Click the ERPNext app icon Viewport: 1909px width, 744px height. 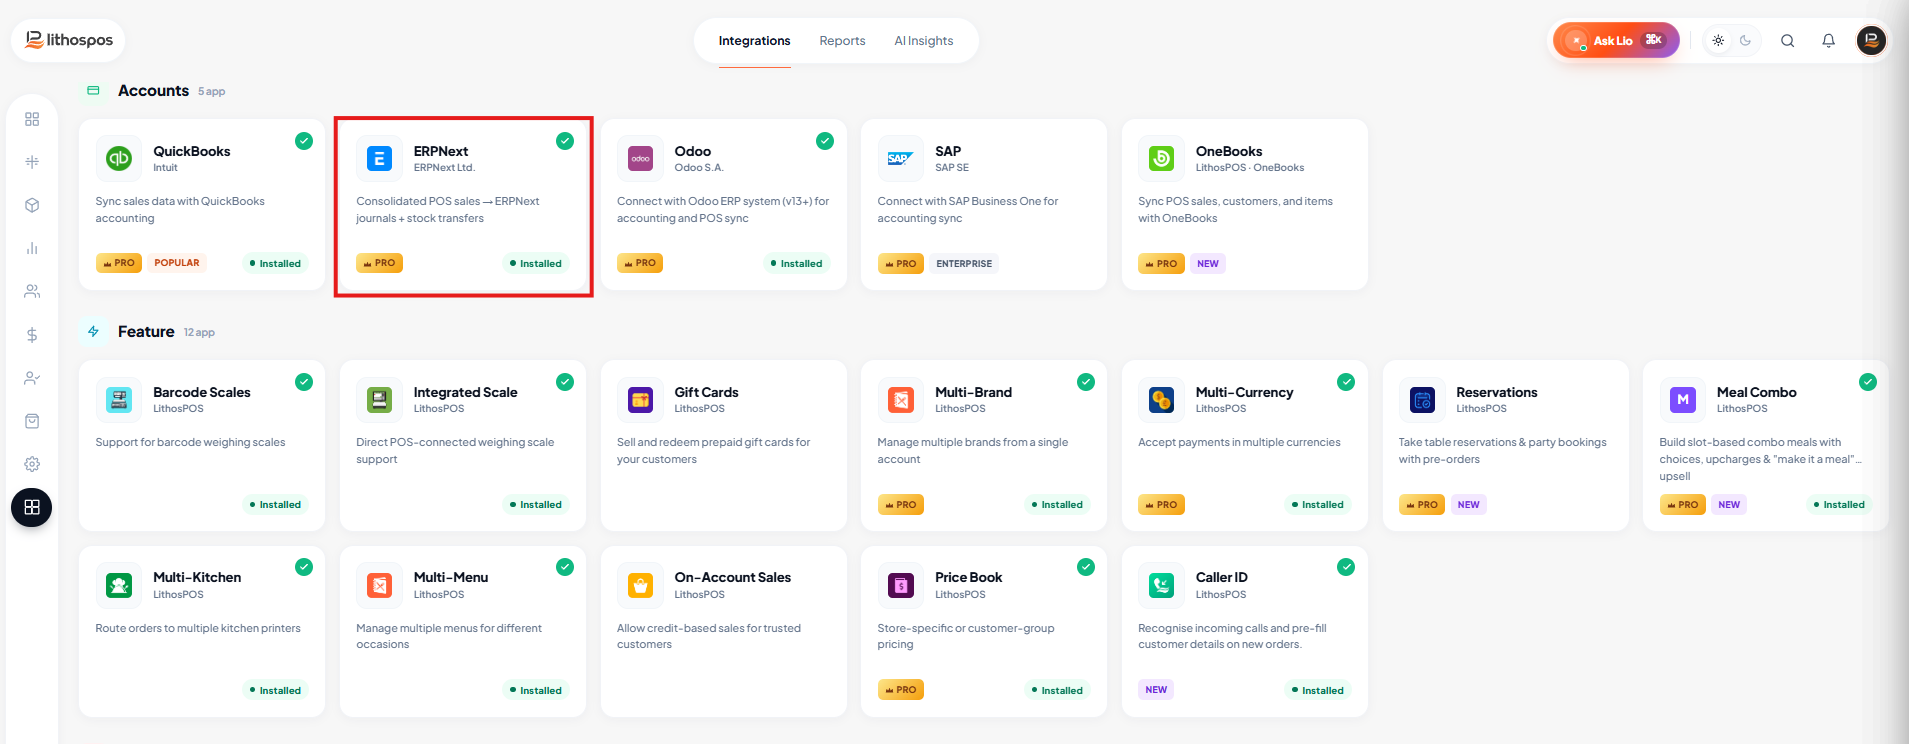click(379, 158)
